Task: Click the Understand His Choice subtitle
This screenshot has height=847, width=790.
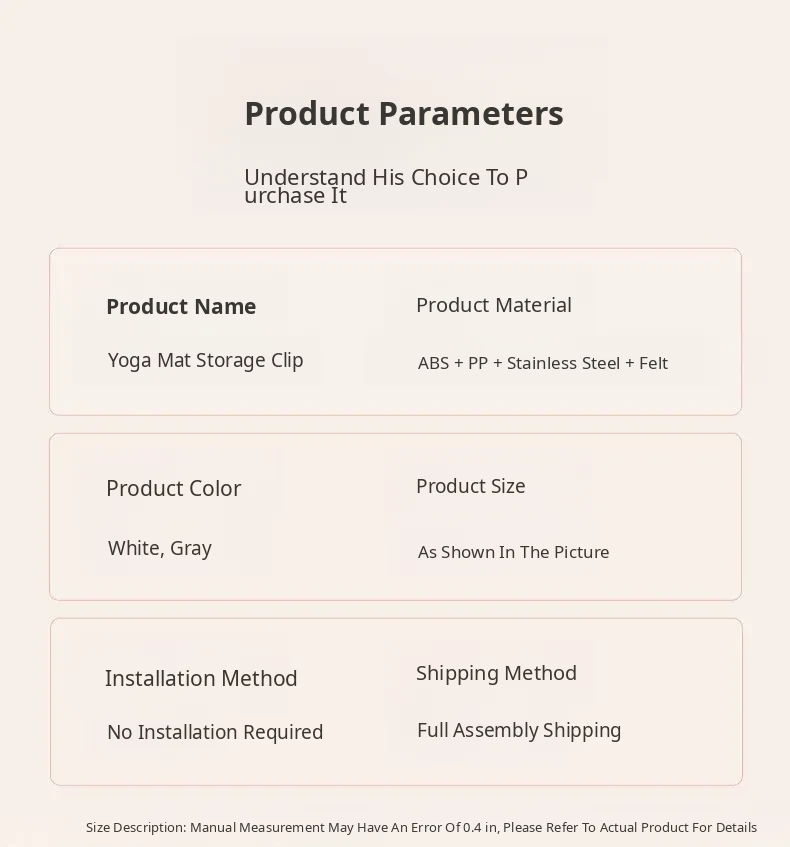Action: point(386,186)
